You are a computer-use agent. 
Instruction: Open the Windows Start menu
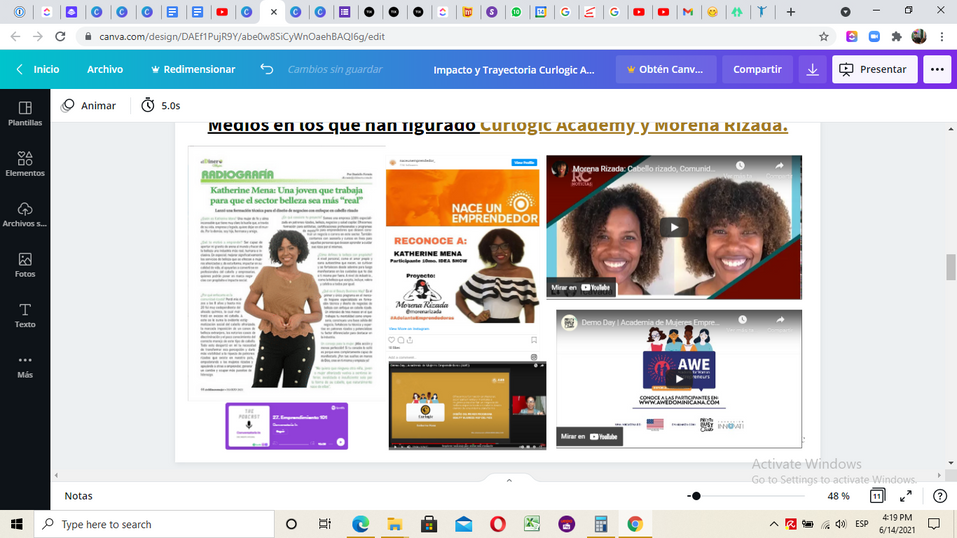coord(16,524)
